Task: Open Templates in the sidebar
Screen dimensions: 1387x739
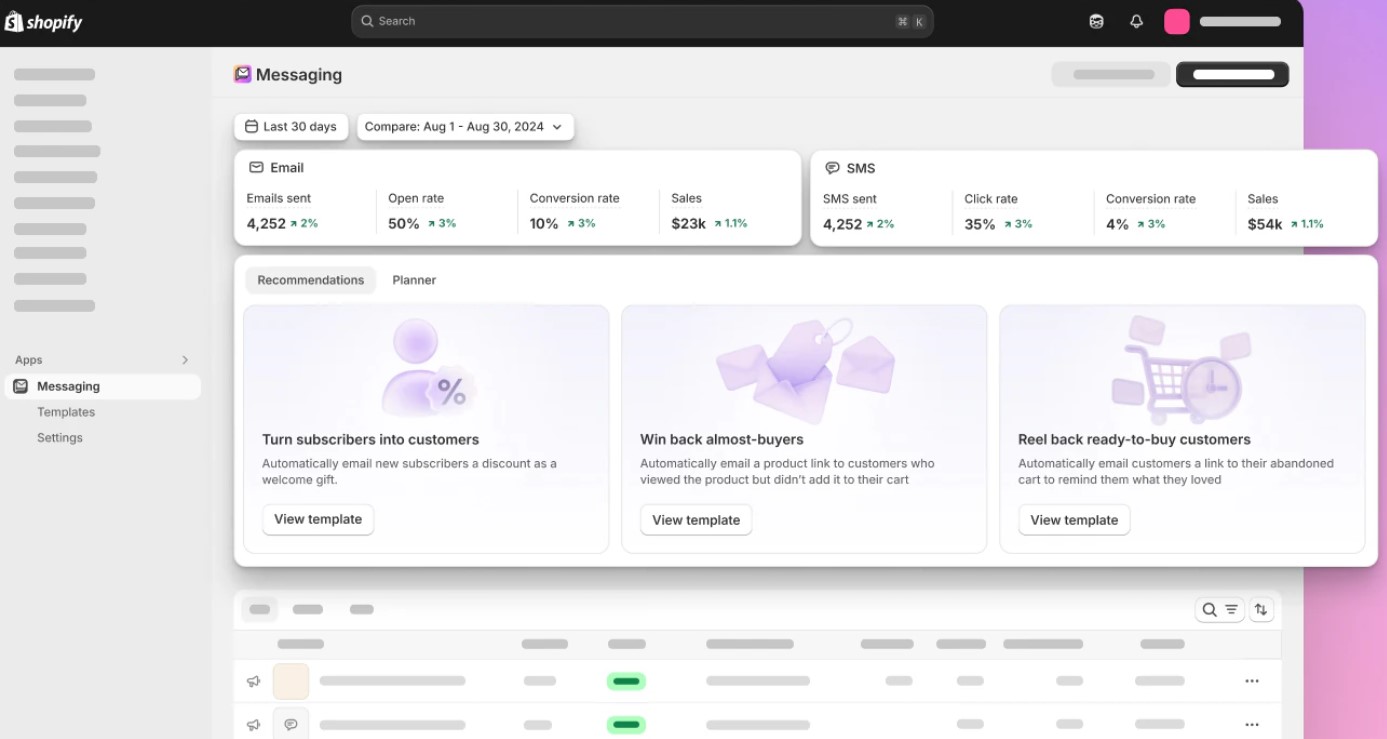Action: click(x=66, y=412)
